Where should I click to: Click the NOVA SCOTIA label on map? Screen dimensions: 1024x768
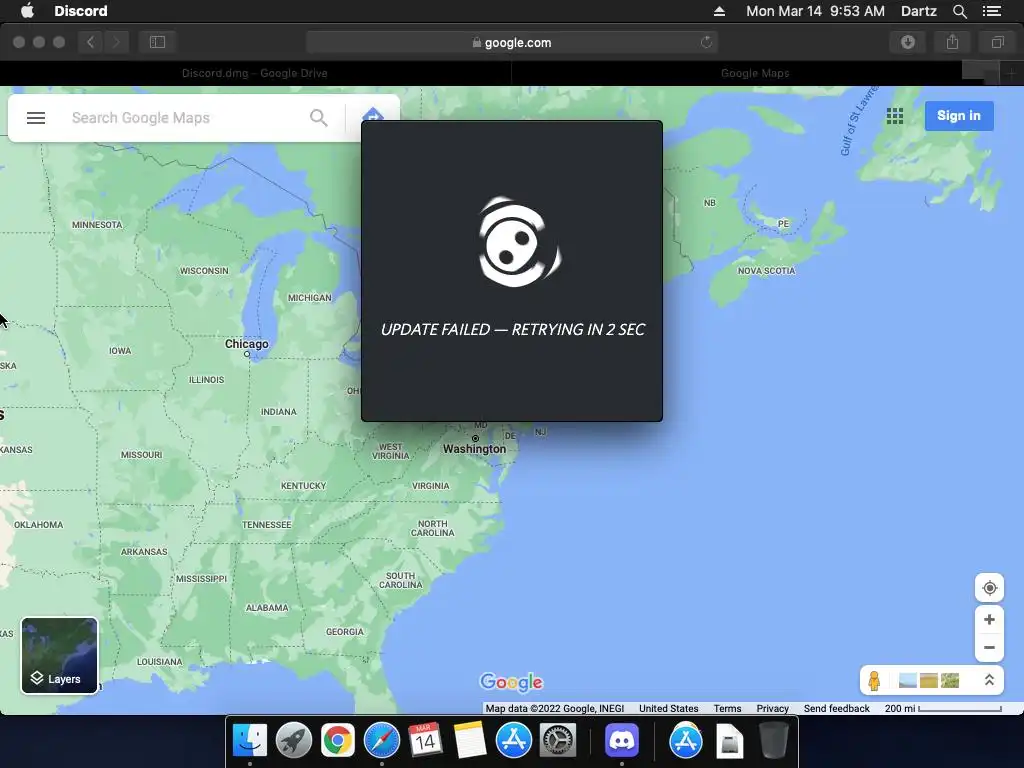pyautogui.click(x=766, y=270)
